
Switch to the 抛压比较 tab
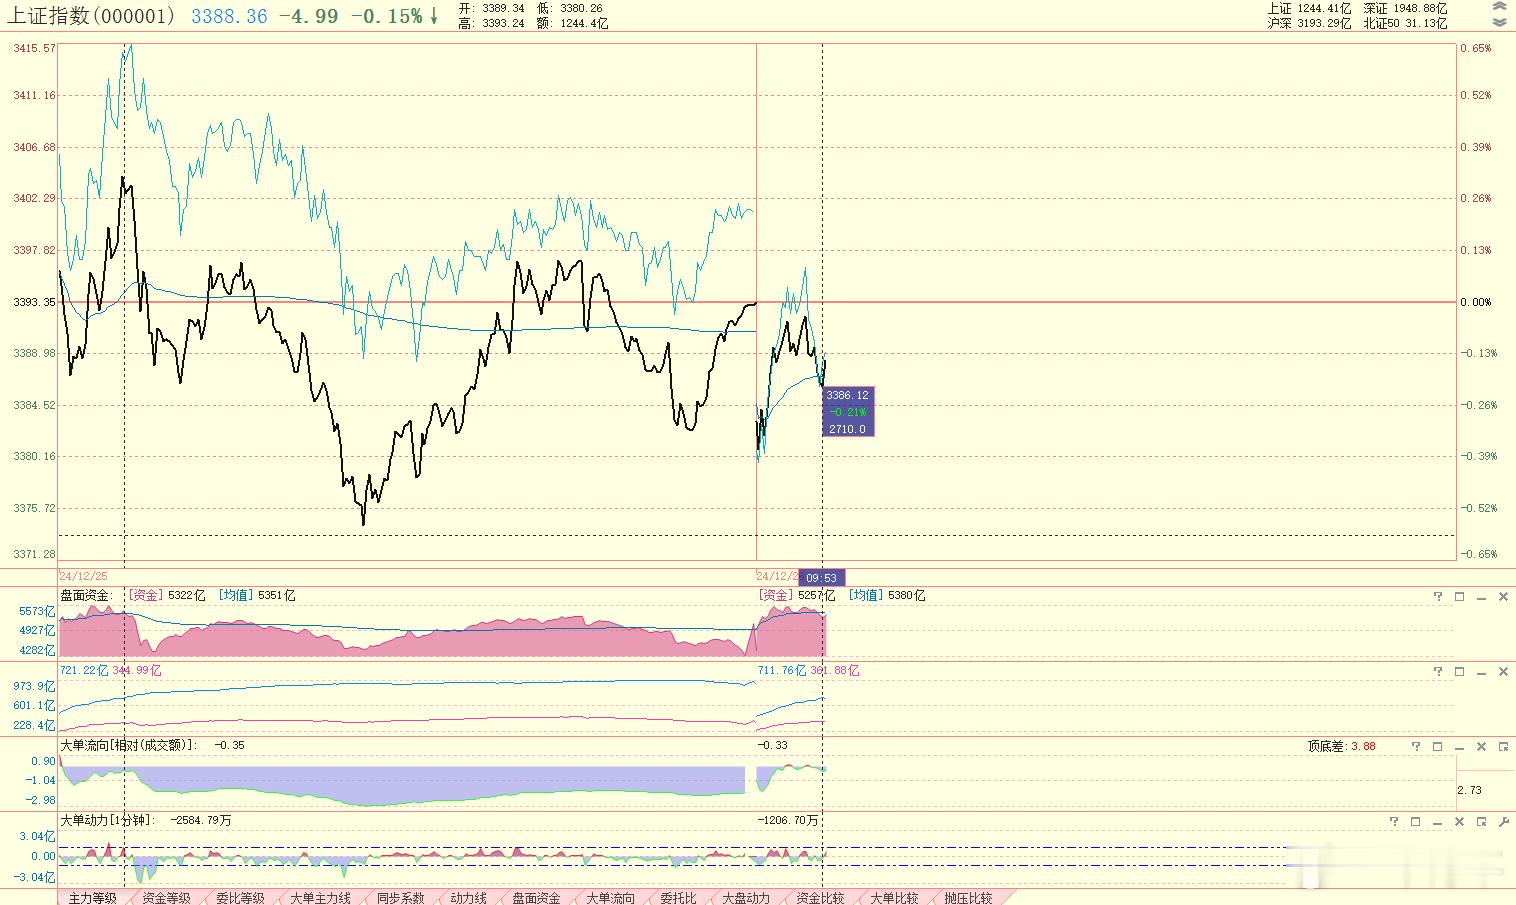coord(969,898)
